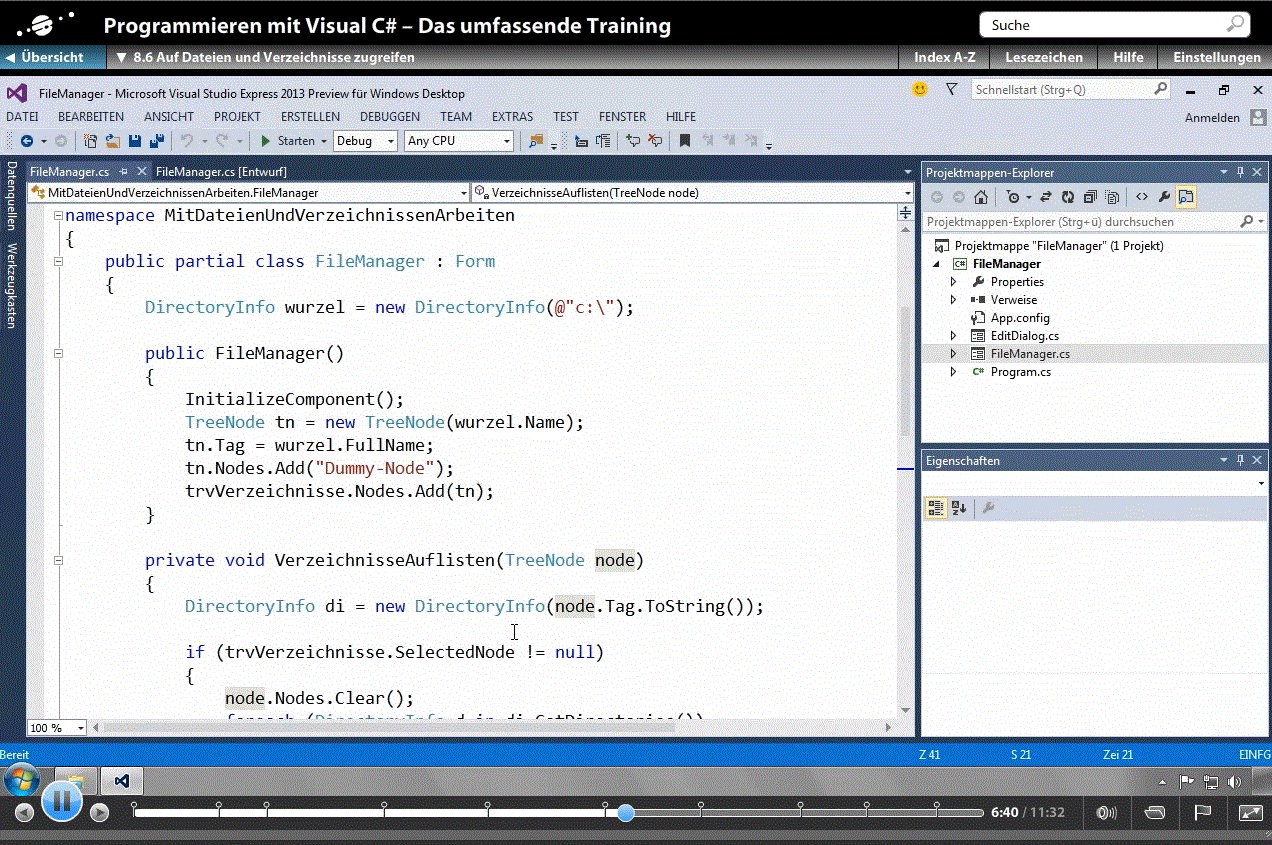Click the Suche search field in player
This screenshot has height=845, width=1272.
tap(1114, 25)
